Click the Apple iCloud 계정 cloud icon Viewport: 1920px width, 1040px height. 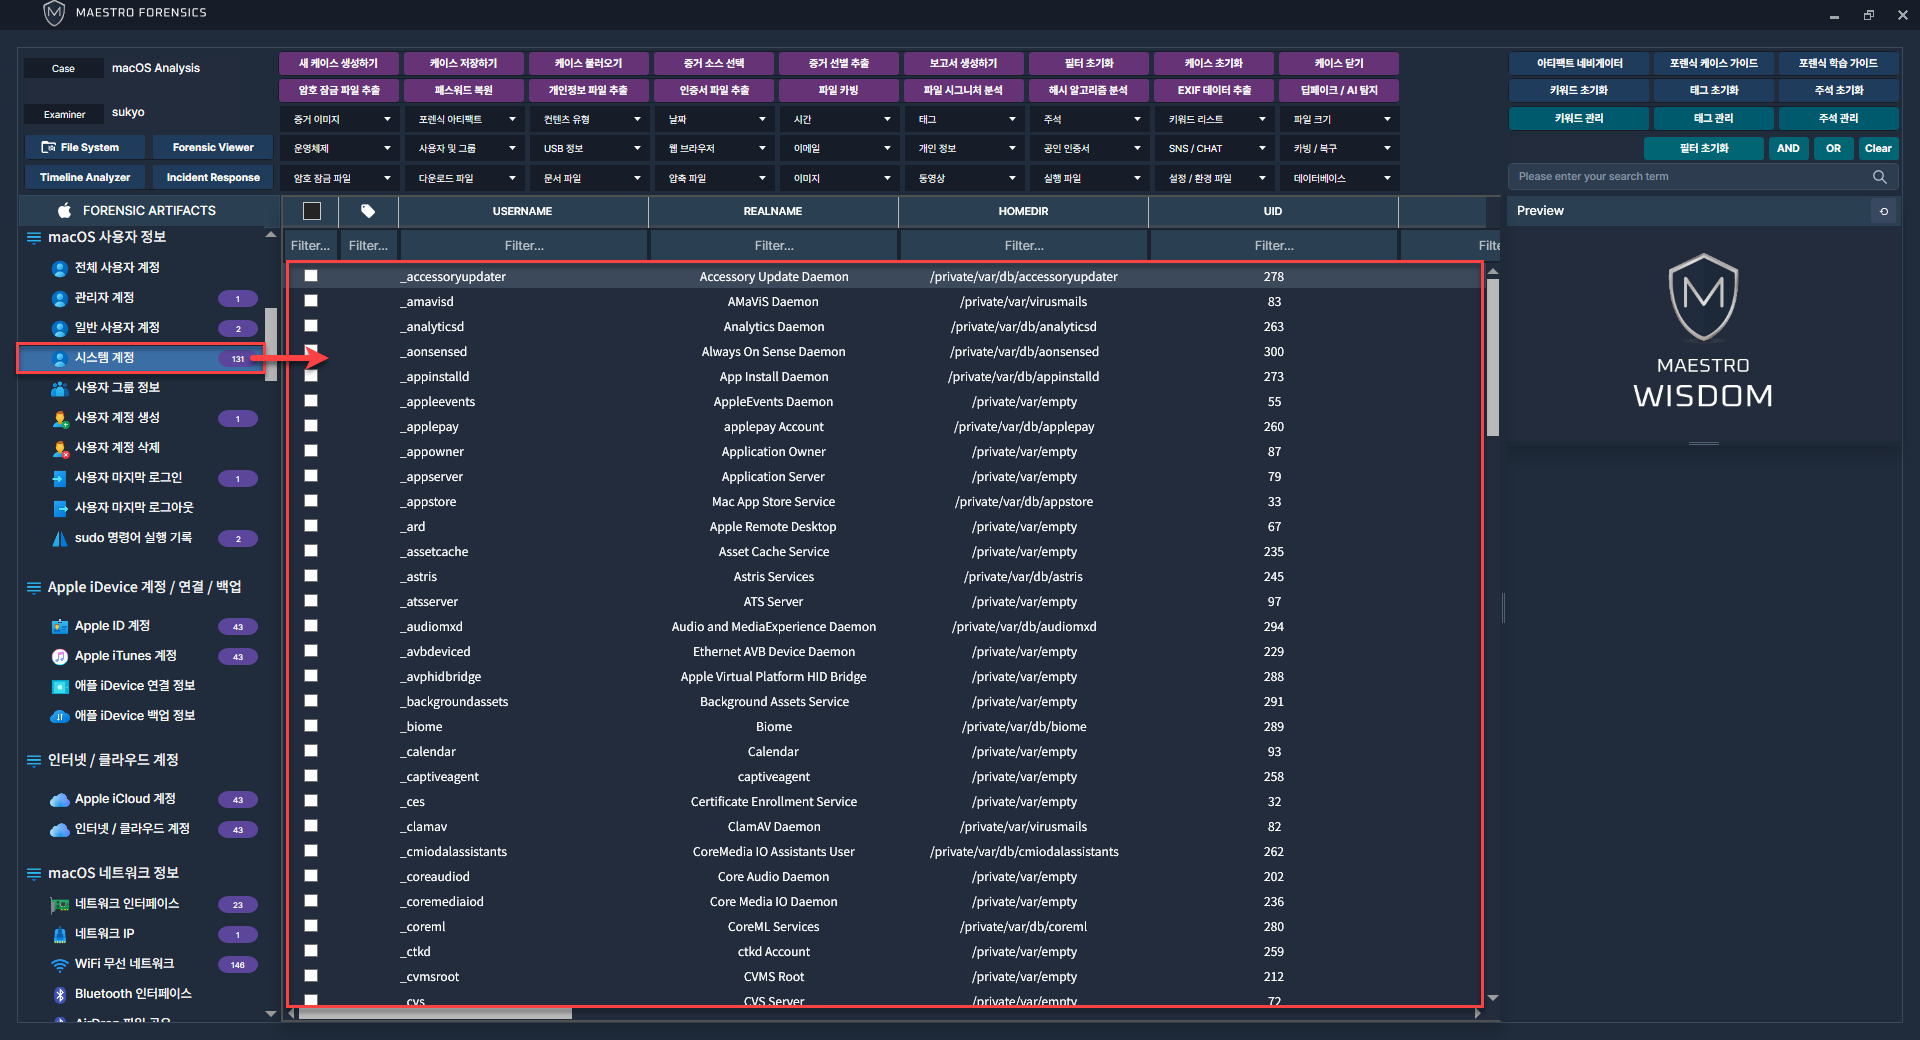pos(59,799)
